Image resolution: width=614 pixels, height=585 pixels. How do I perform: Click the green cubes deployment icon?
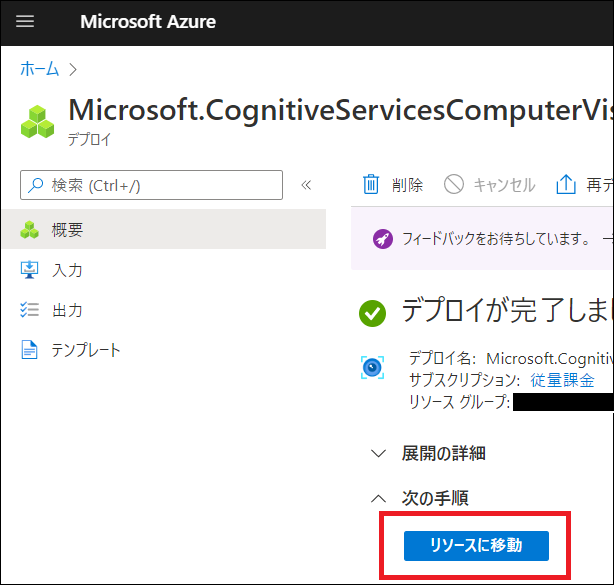click(38, 122)
